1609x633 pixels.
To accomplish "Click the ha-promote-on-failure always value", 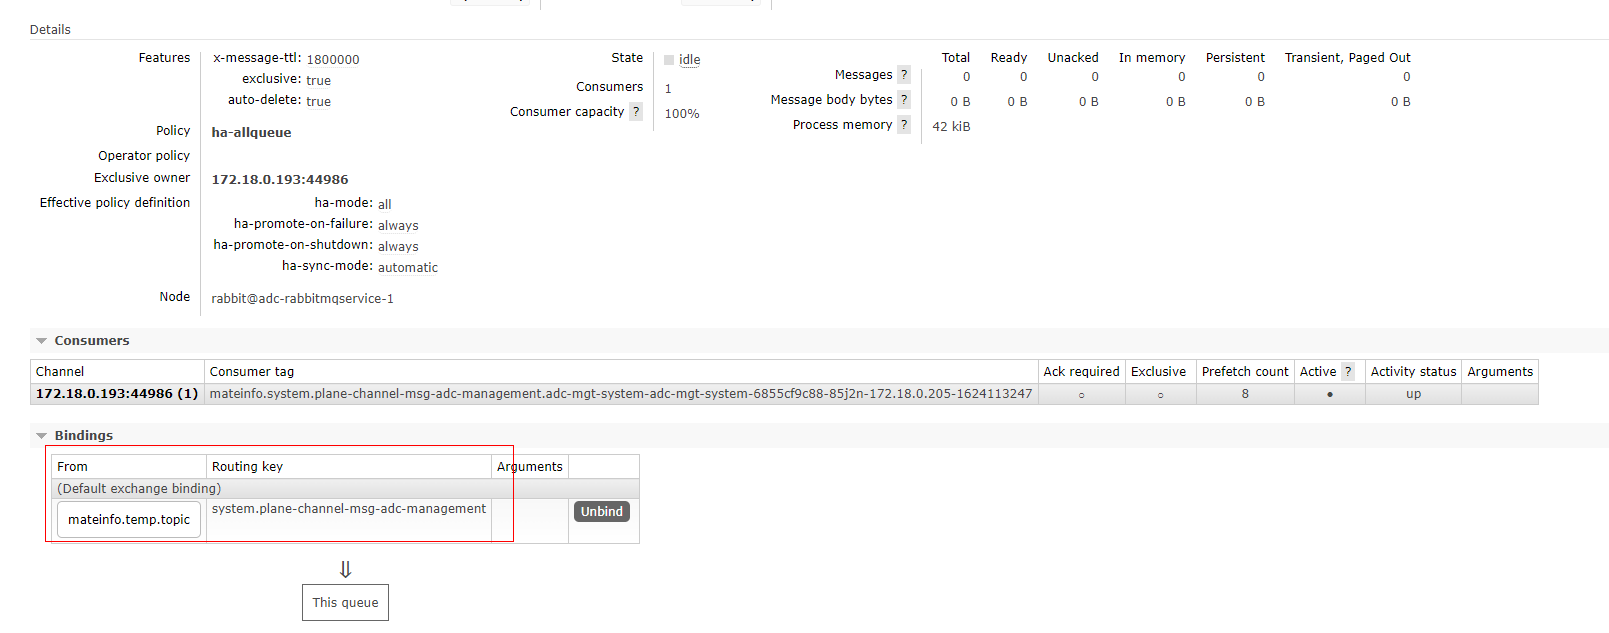I will coord(398,226).
